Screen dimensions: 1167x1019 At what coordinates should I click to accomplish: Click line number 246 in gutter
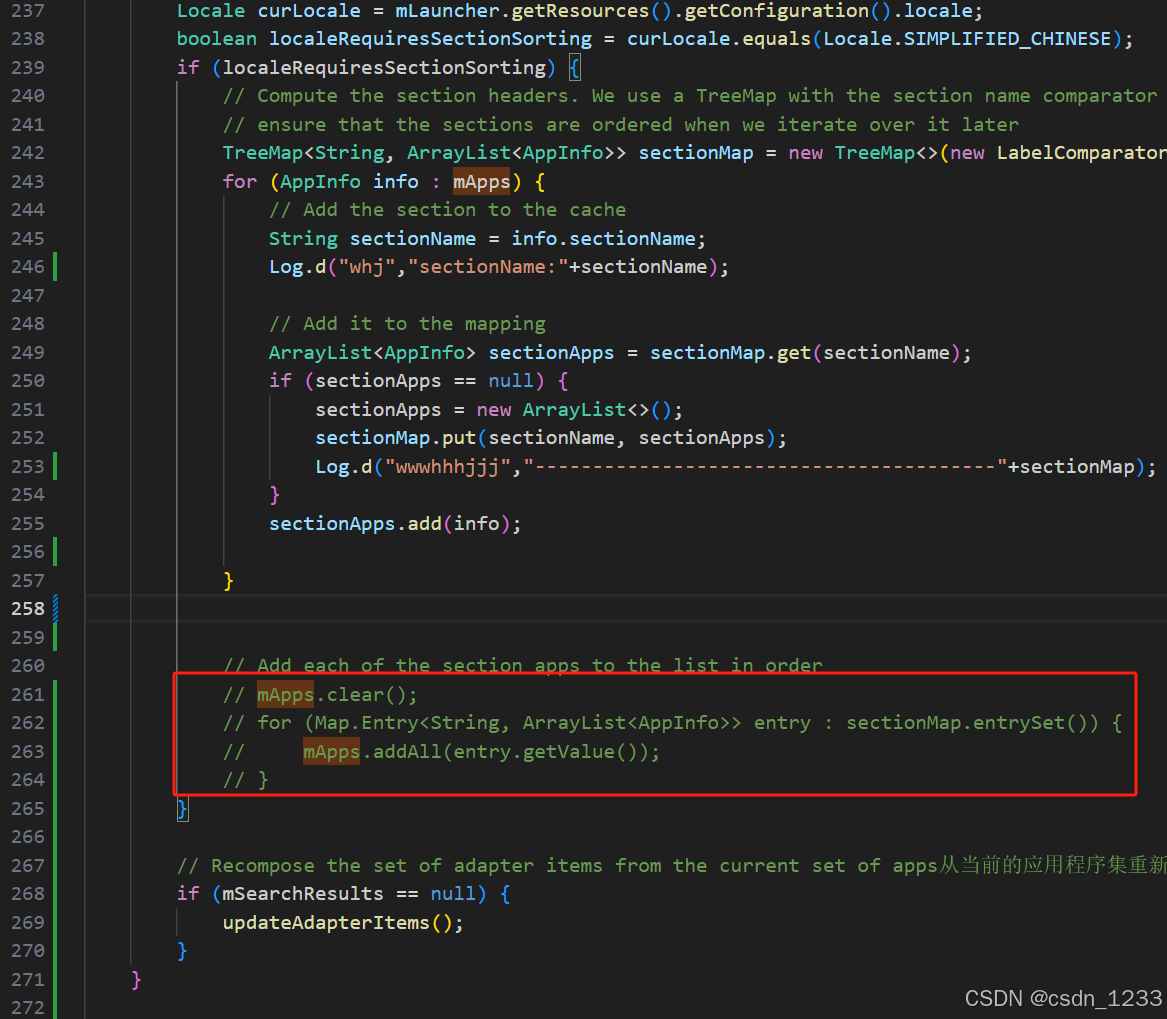click(x=28, y=266)
